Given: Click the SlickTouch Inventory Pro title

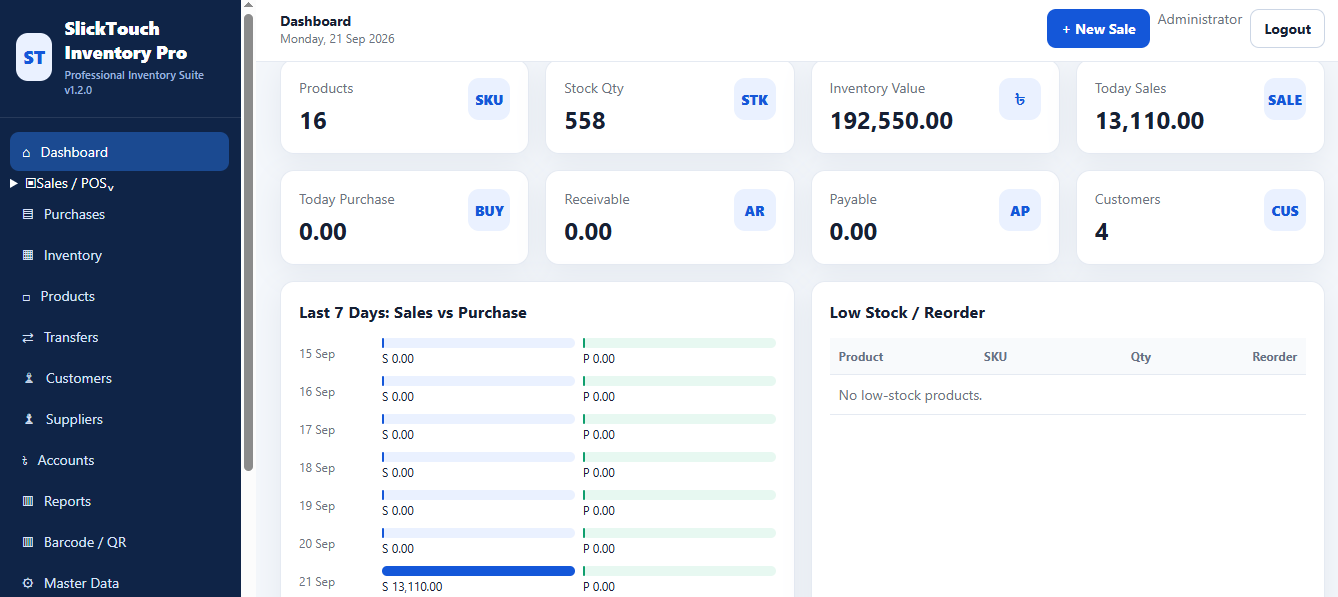Looking at the screenshot, I should click(126, 41).
